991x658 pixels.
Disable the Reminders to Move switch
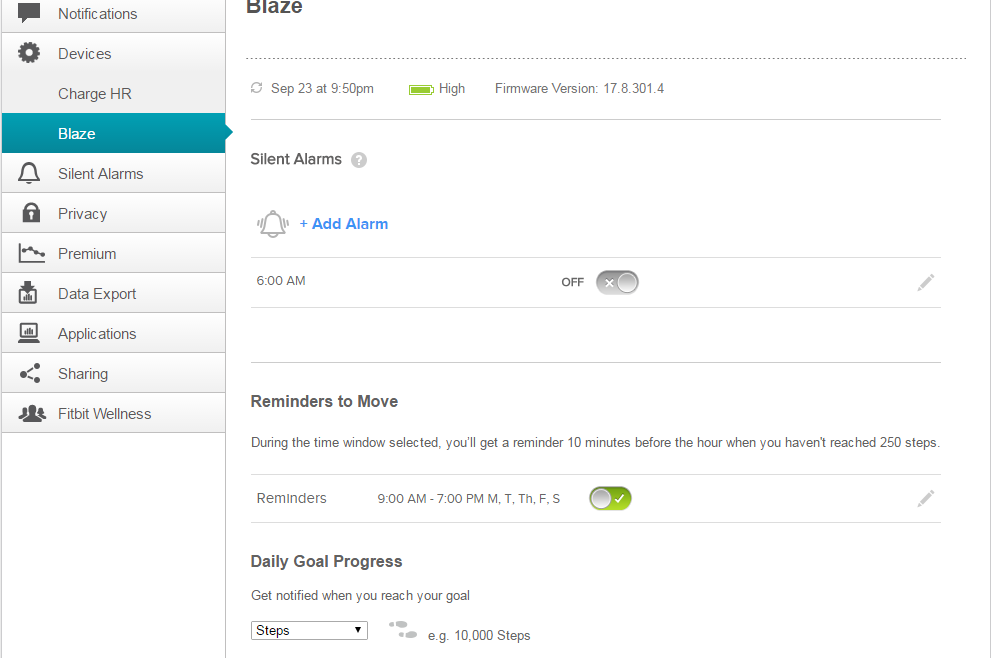point(611,499)
